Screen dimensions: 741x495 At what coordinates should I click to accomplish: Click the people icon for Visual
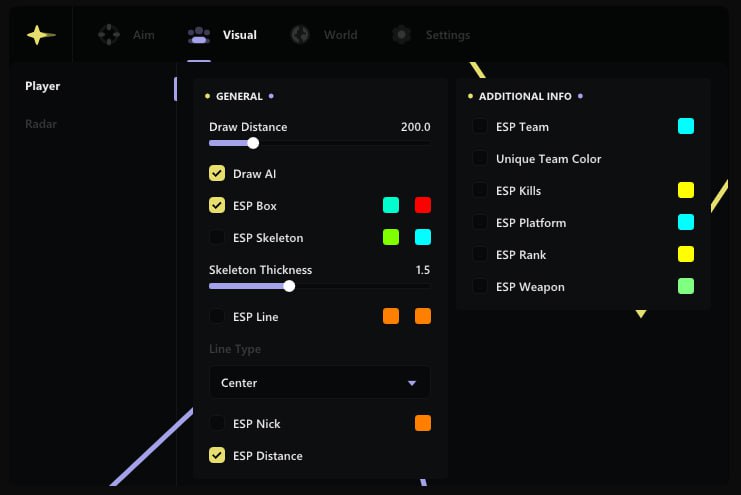pyautogui.click(x=199, y=35)
